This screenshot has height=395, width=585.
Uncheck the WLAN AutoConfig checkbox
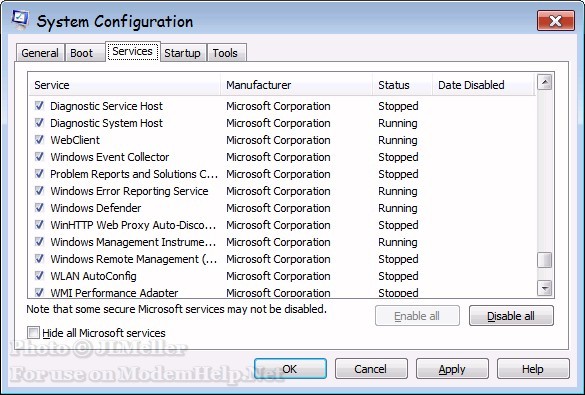[39, 276]
